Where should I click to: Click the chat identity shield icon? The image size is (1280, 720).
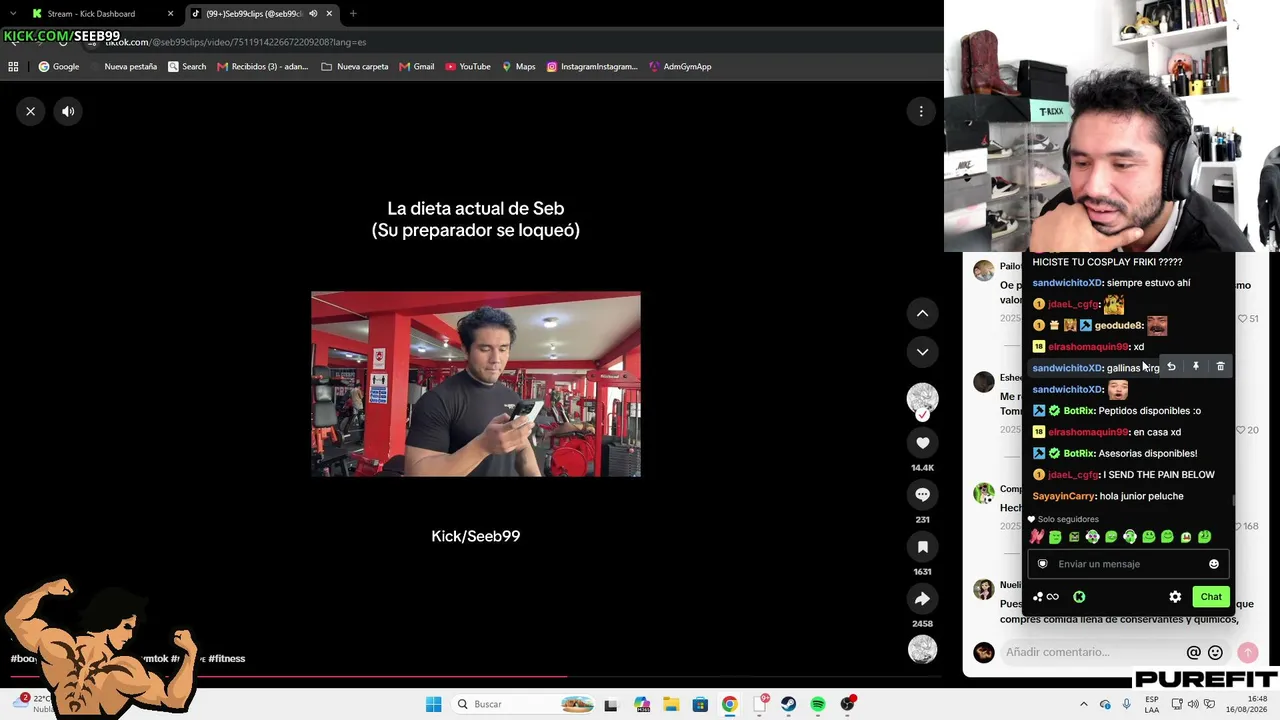(1042, 564)
